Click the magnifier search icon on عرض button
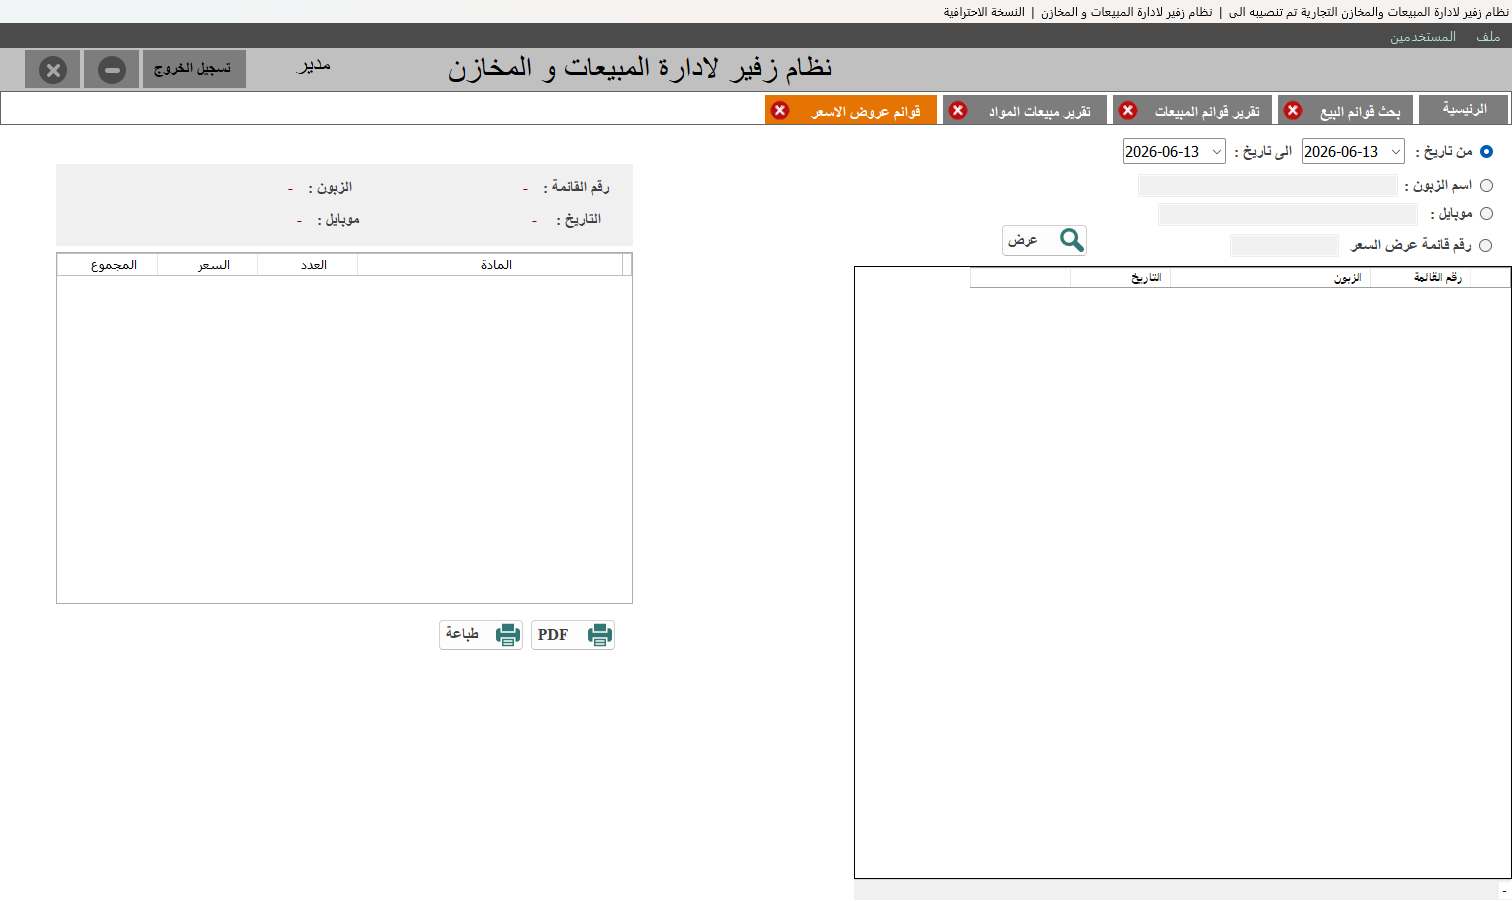This screenshot has width=1512, height=901. pos(1071,240)
